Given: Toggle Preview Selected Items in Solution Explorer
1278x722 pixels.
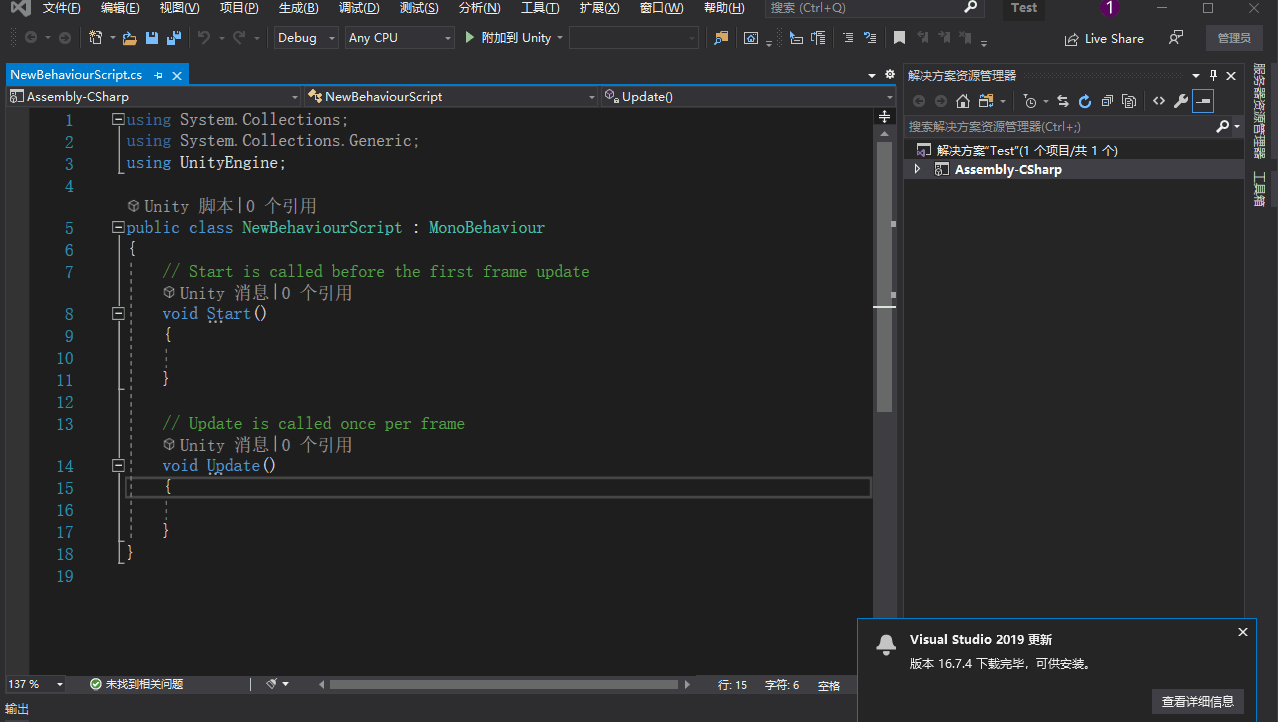Looking at the screenshot, I should coord(1129,100).
